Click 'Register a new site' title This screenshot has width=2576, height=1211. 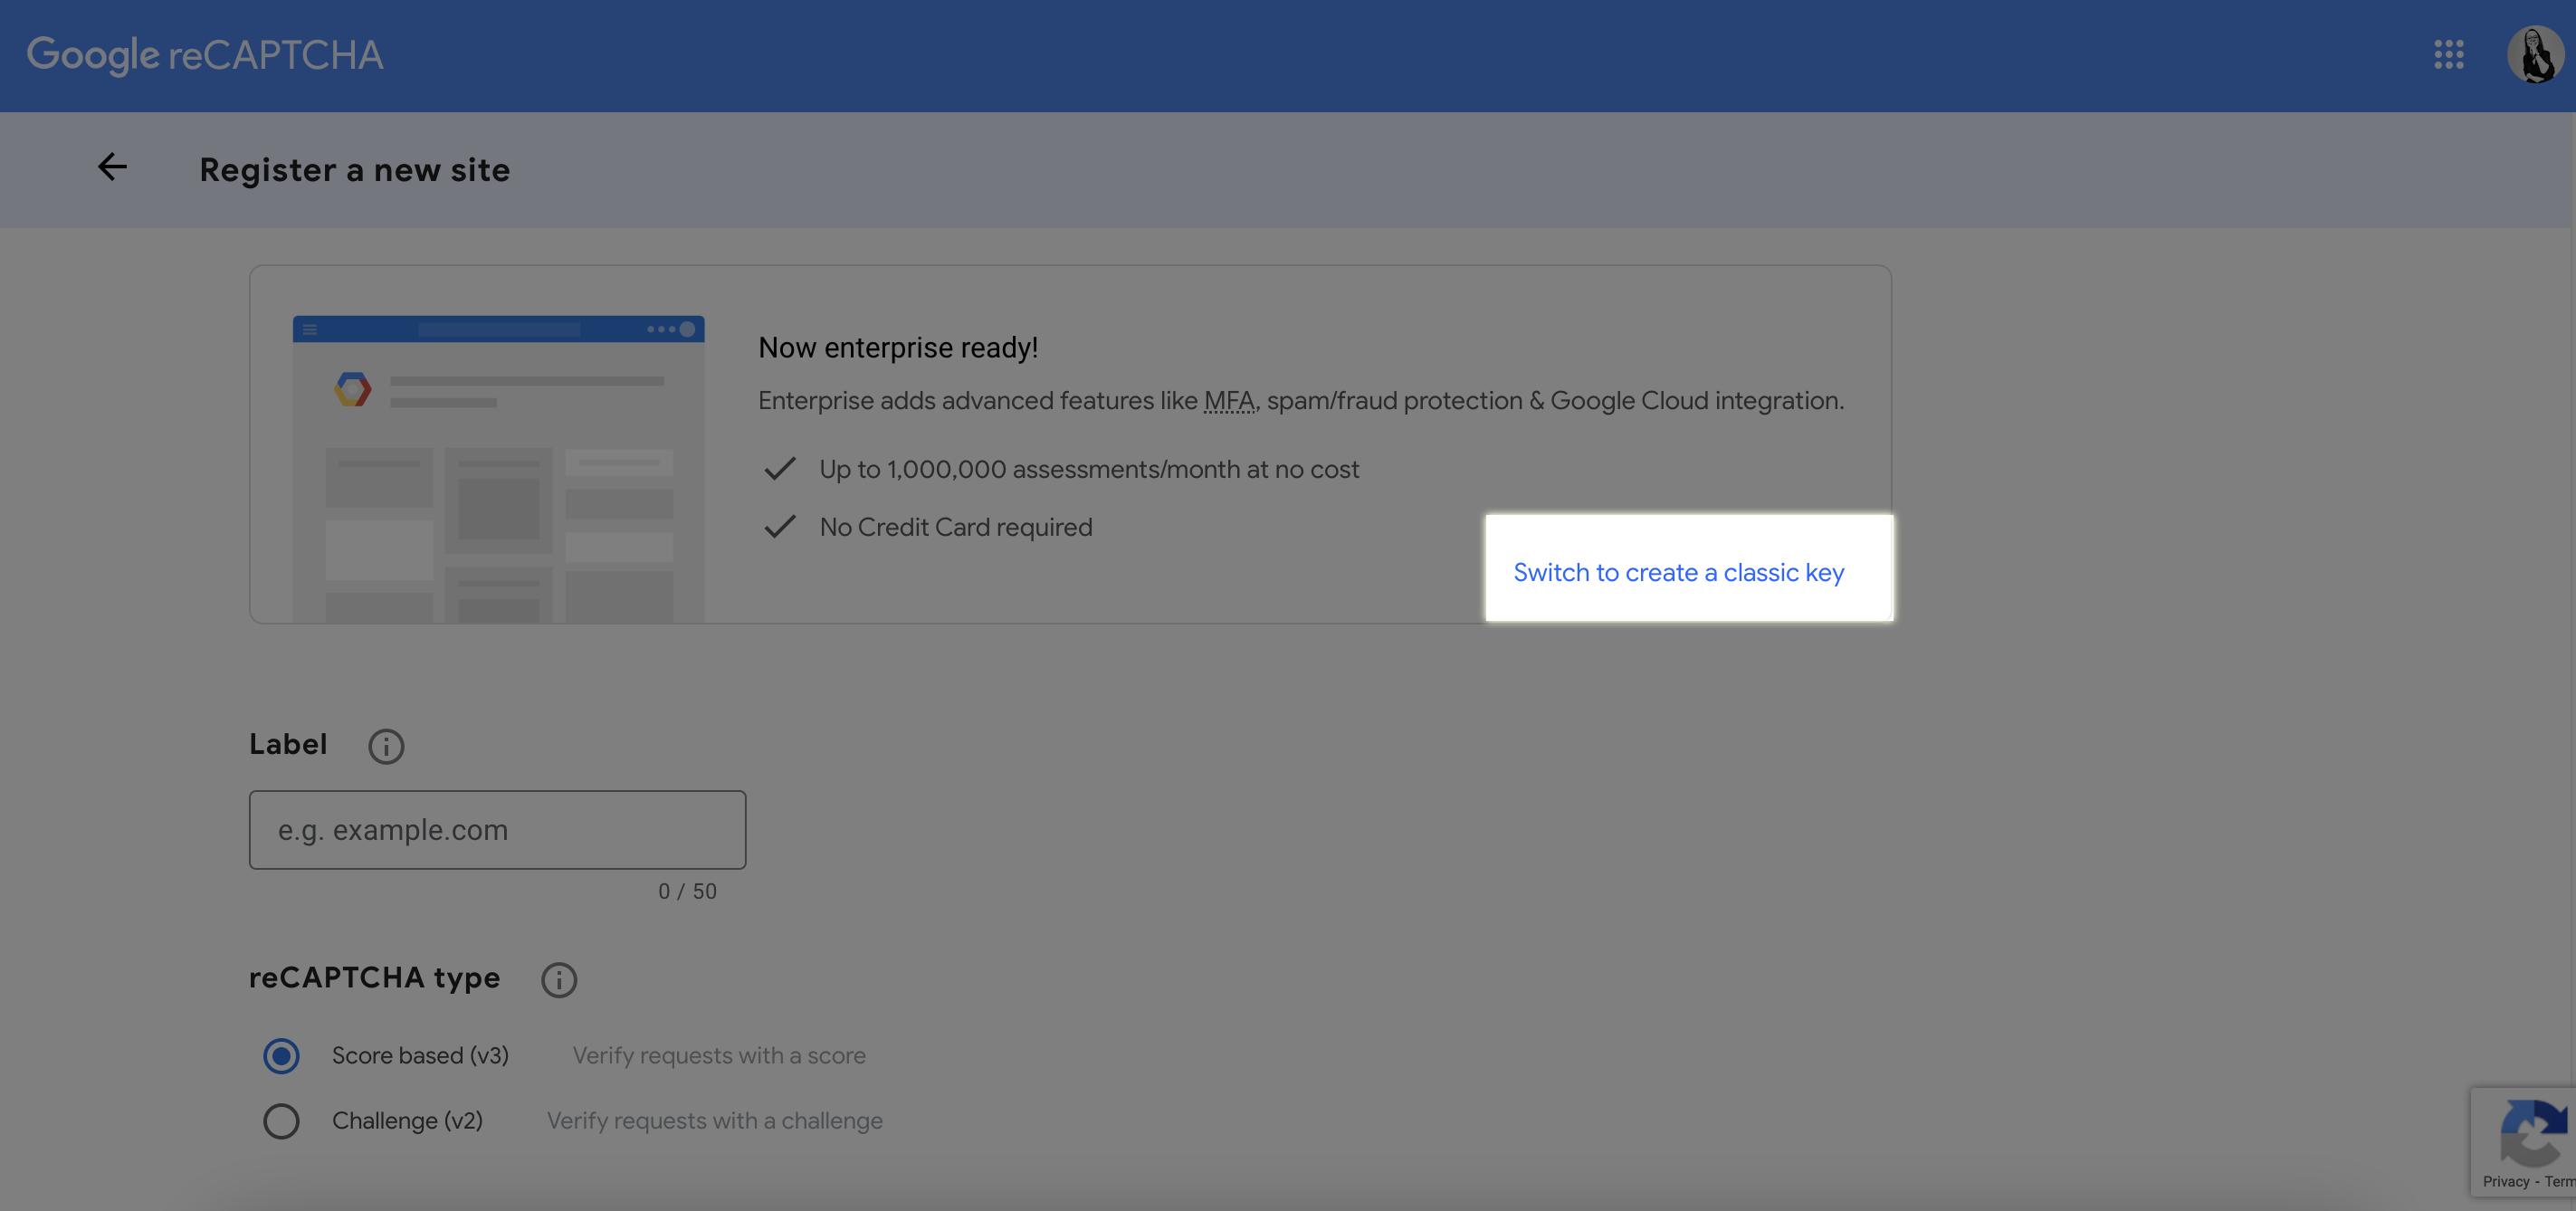coord(355,170)
